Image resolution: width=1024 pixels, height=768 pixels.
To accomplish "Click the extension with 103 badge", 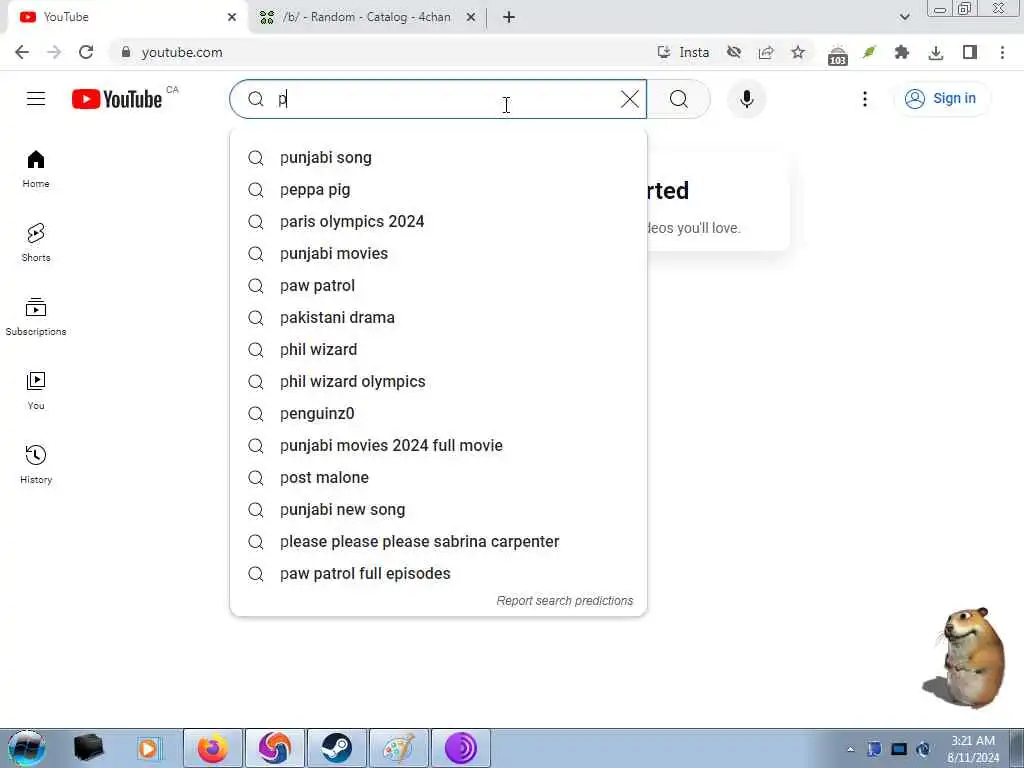I will (x=837, y=55).
